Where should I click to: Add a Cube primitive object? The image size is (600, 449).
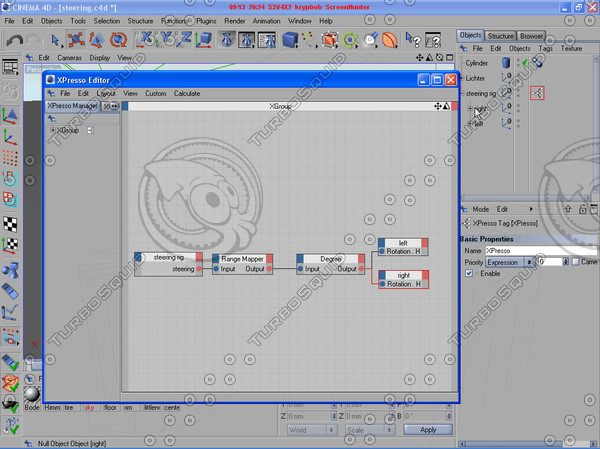click(x=290, y=40)
